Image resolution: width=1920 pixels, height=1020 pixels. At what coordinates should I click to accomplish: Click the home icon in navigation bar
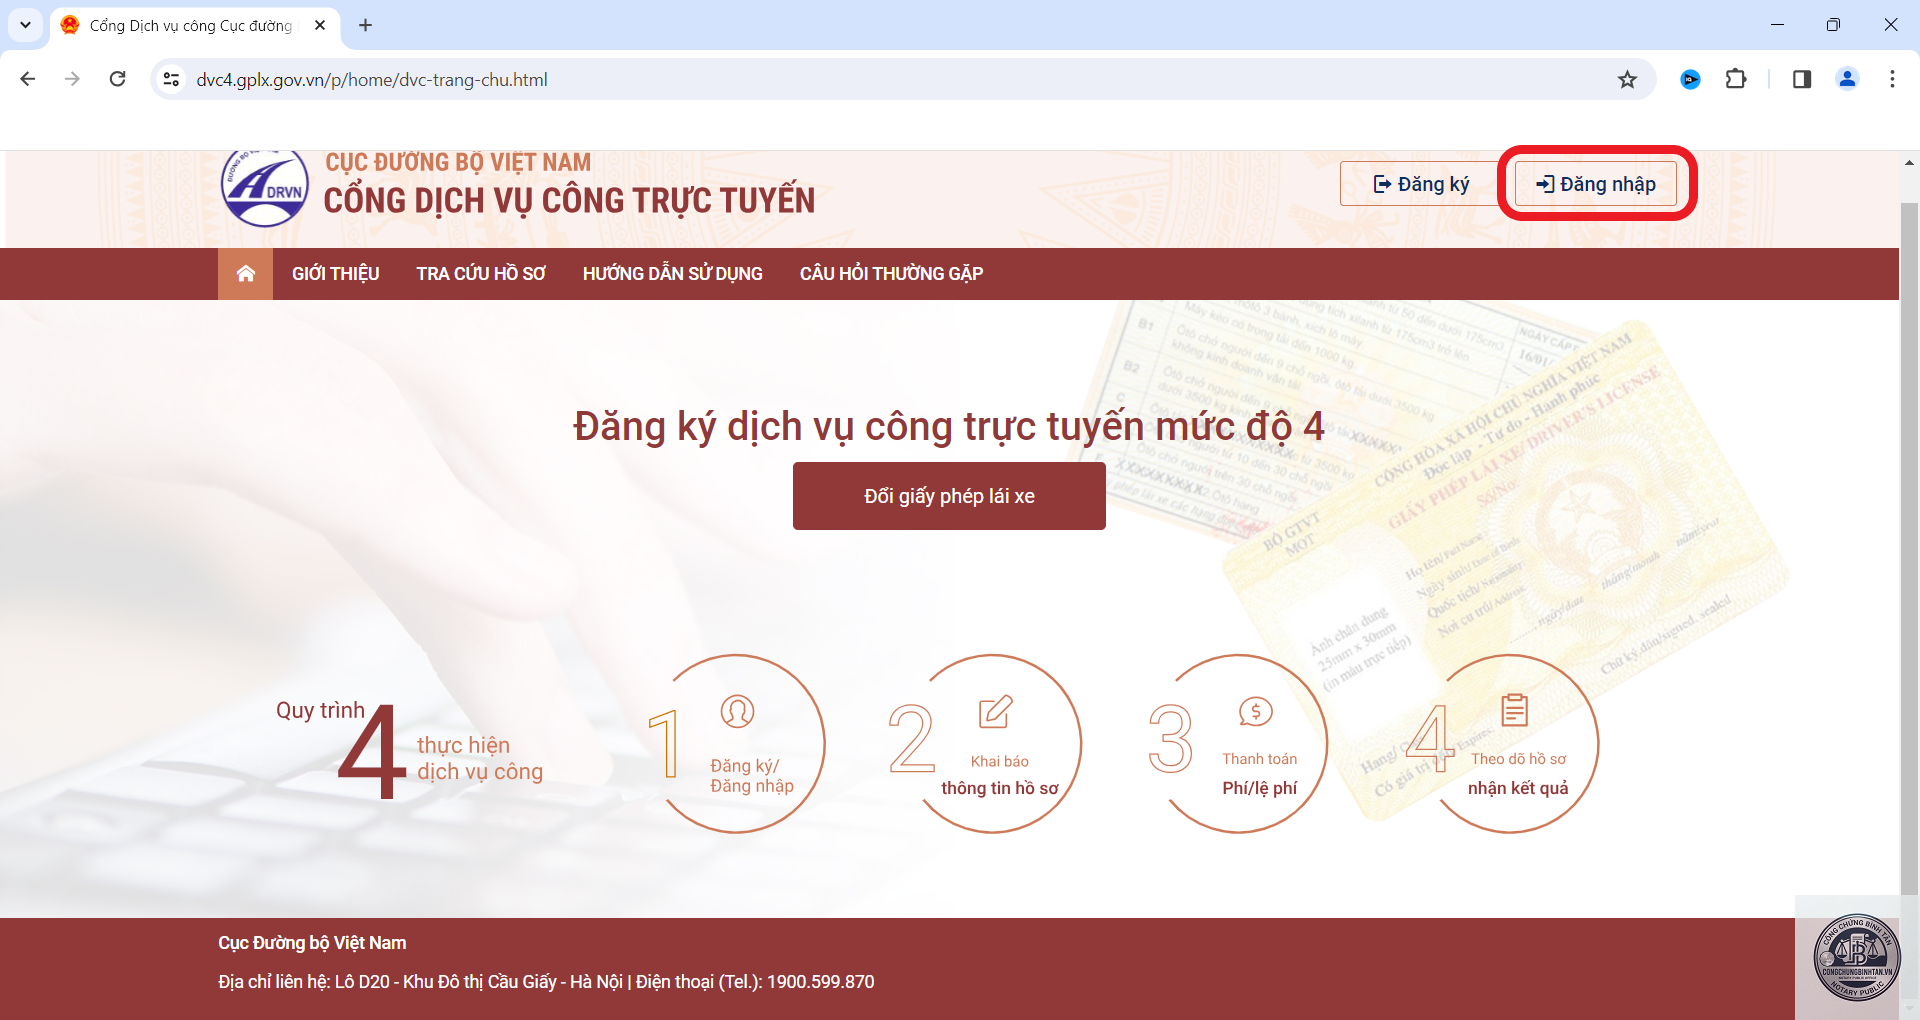pos(245,274)
